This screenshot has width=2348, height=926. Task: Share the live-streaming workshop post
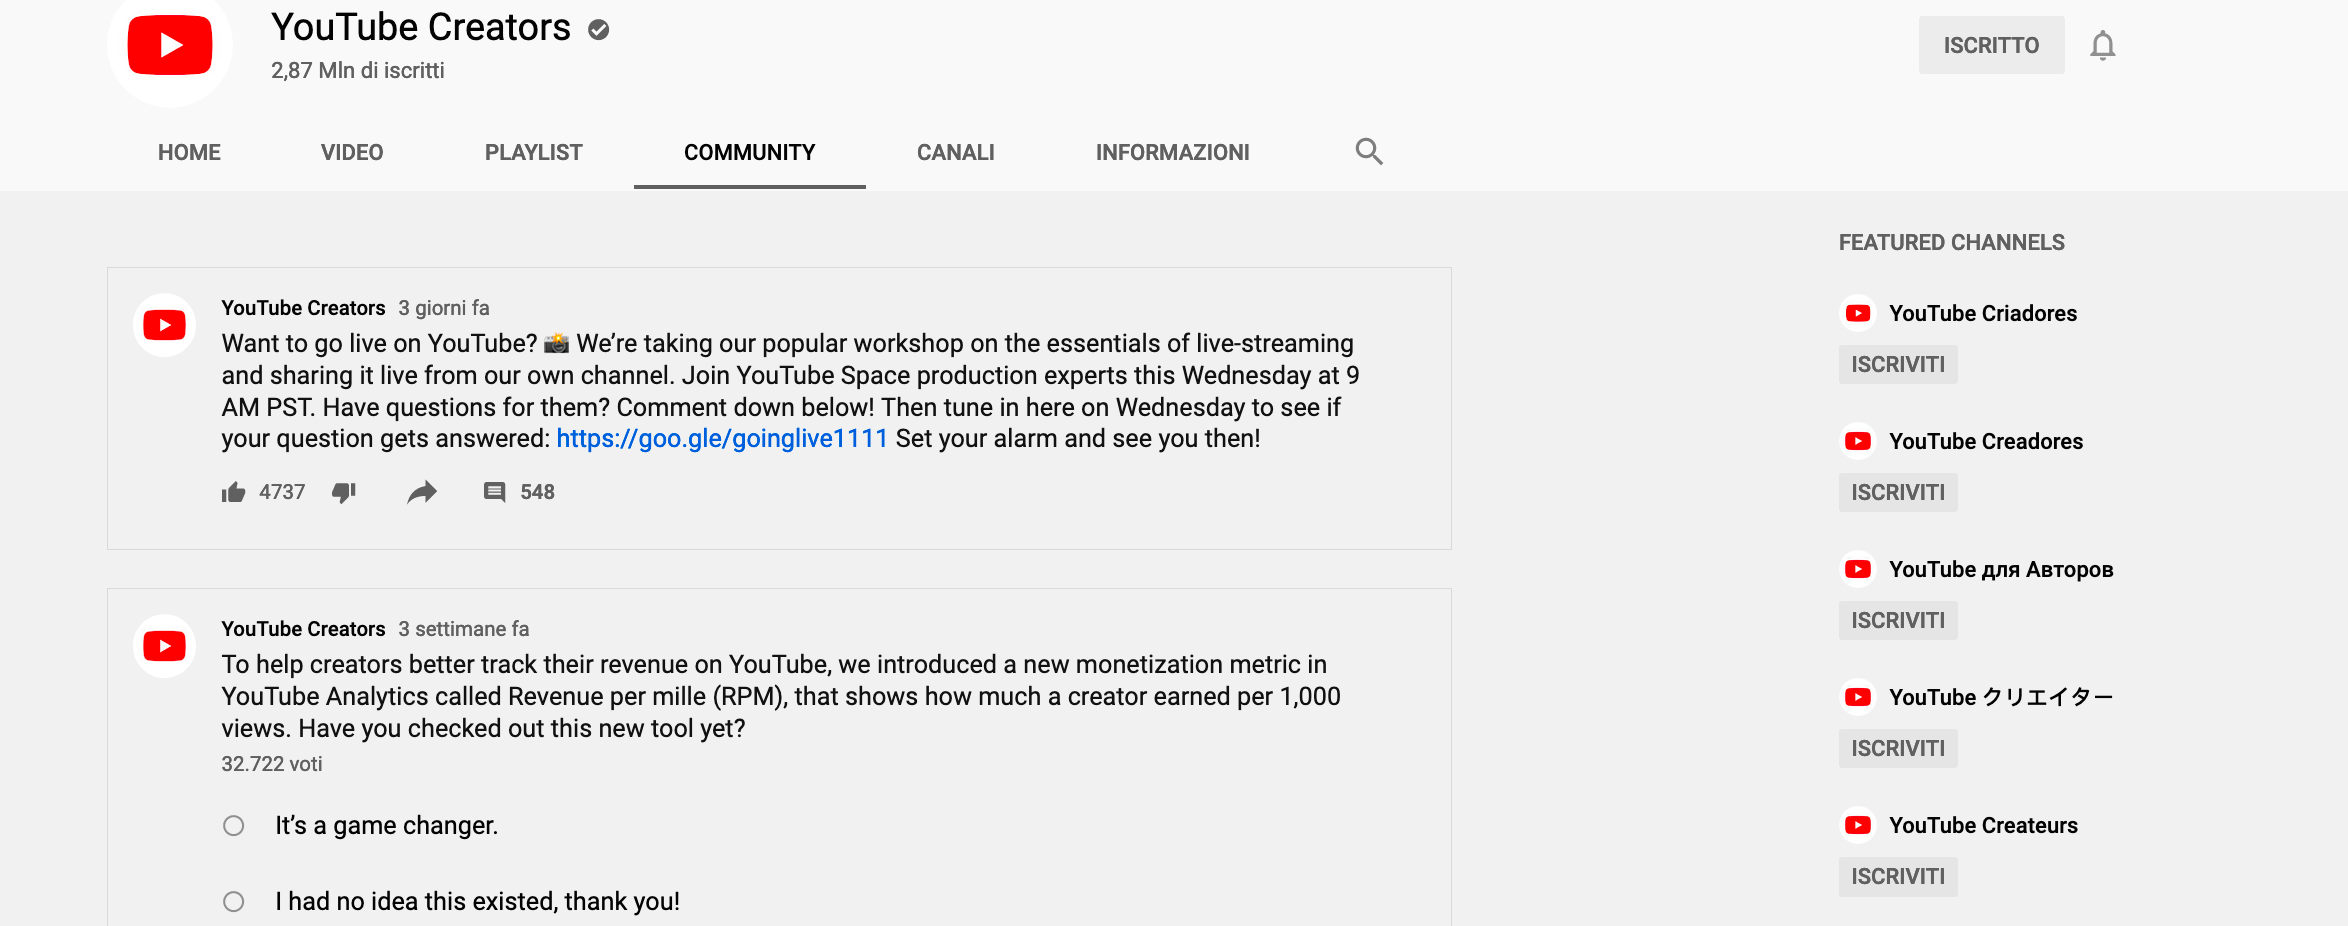tap(422, 492)
